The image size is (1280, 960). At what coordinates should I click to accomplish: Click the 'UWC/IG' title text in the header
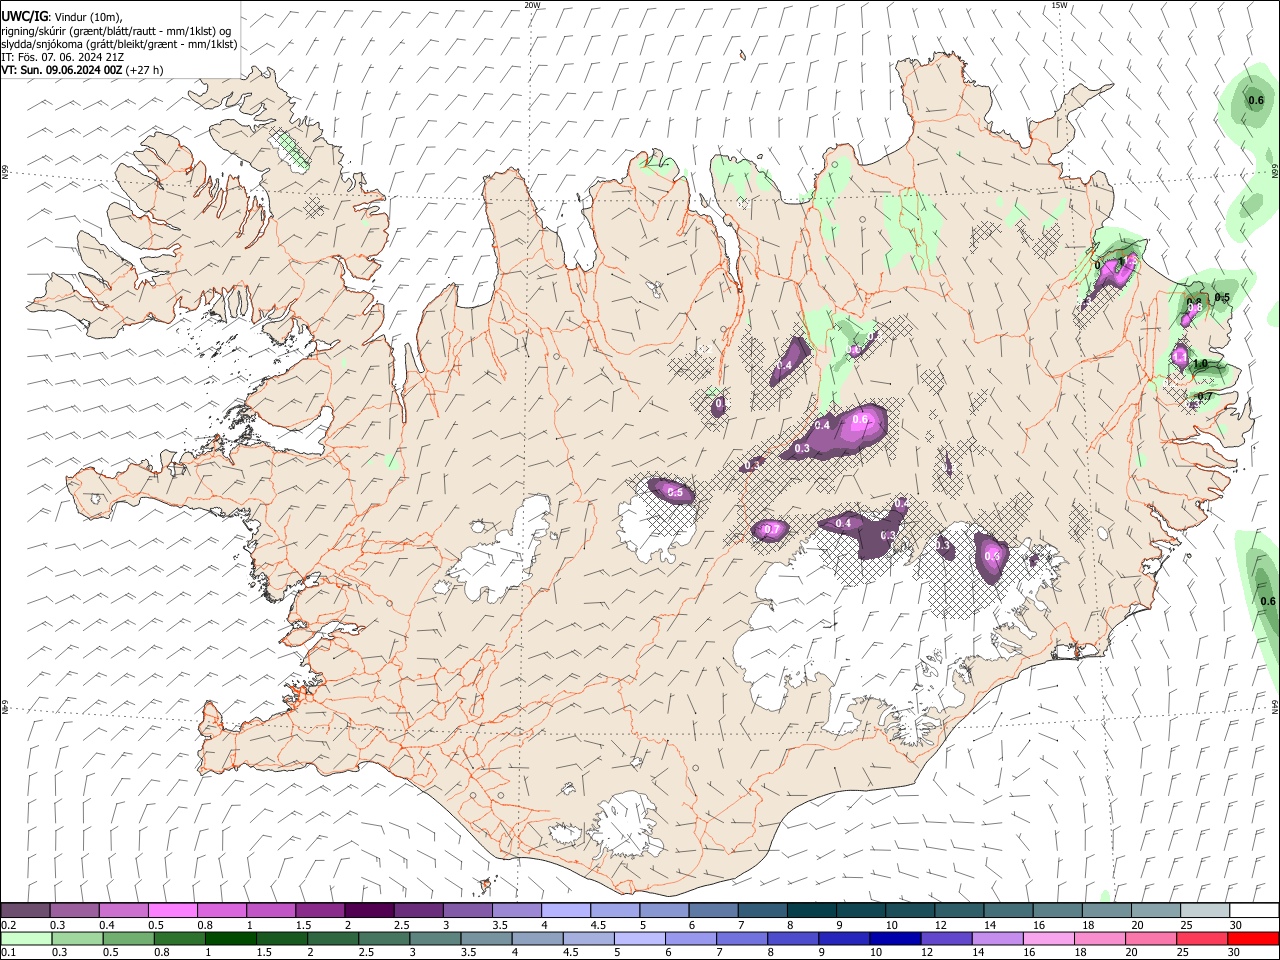click(x=24, y=16)
